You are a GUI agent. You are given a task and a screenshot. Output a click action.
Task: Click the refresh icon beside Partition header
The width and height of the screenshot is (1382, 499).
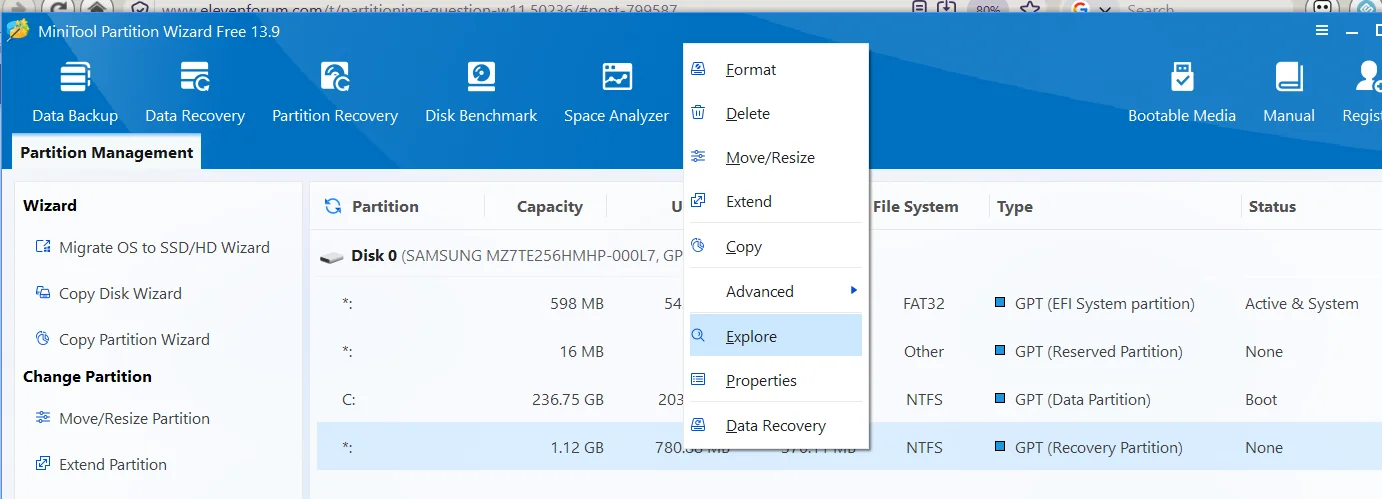tap(333, 206)
